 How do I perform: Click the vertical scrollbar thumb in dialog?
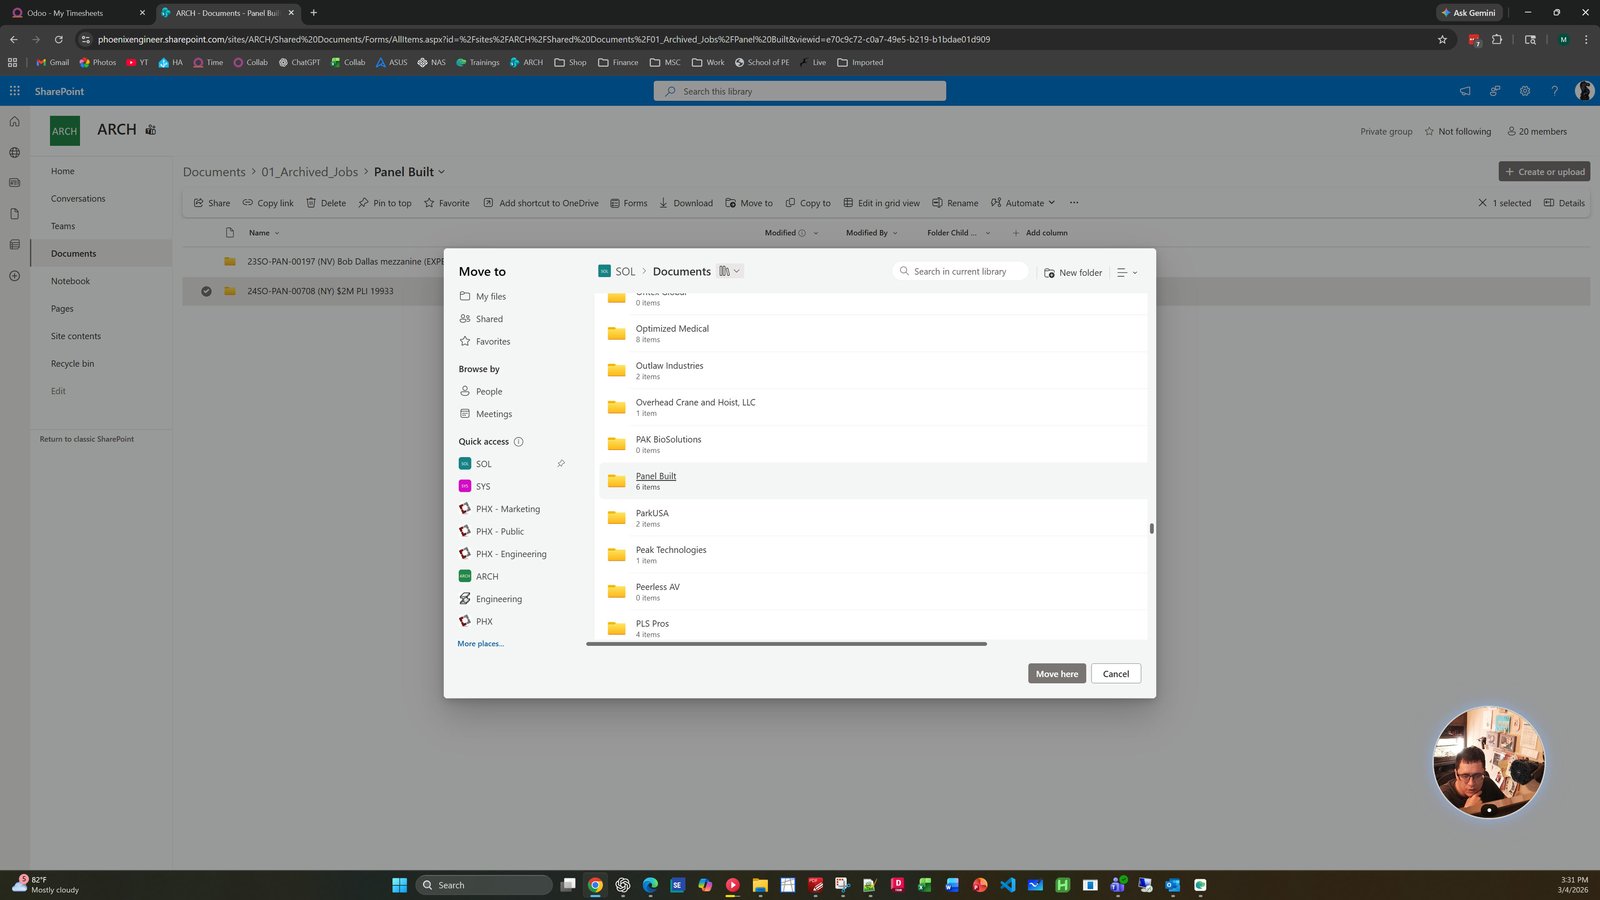pos(1152,528)
